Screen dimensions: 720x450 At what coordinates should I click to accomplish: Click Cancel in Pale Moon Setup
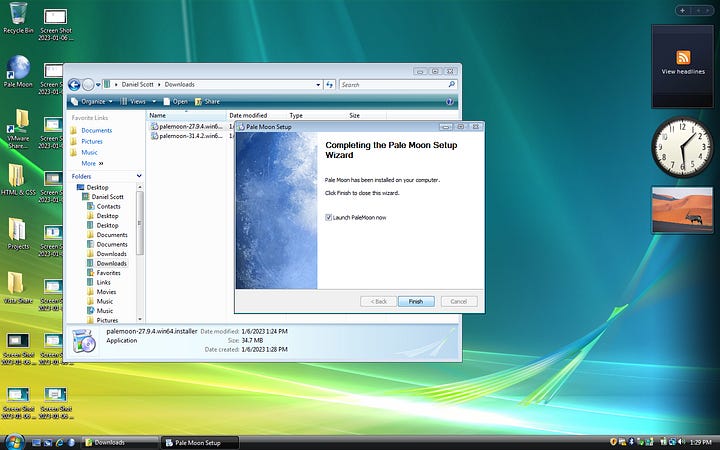459,301
